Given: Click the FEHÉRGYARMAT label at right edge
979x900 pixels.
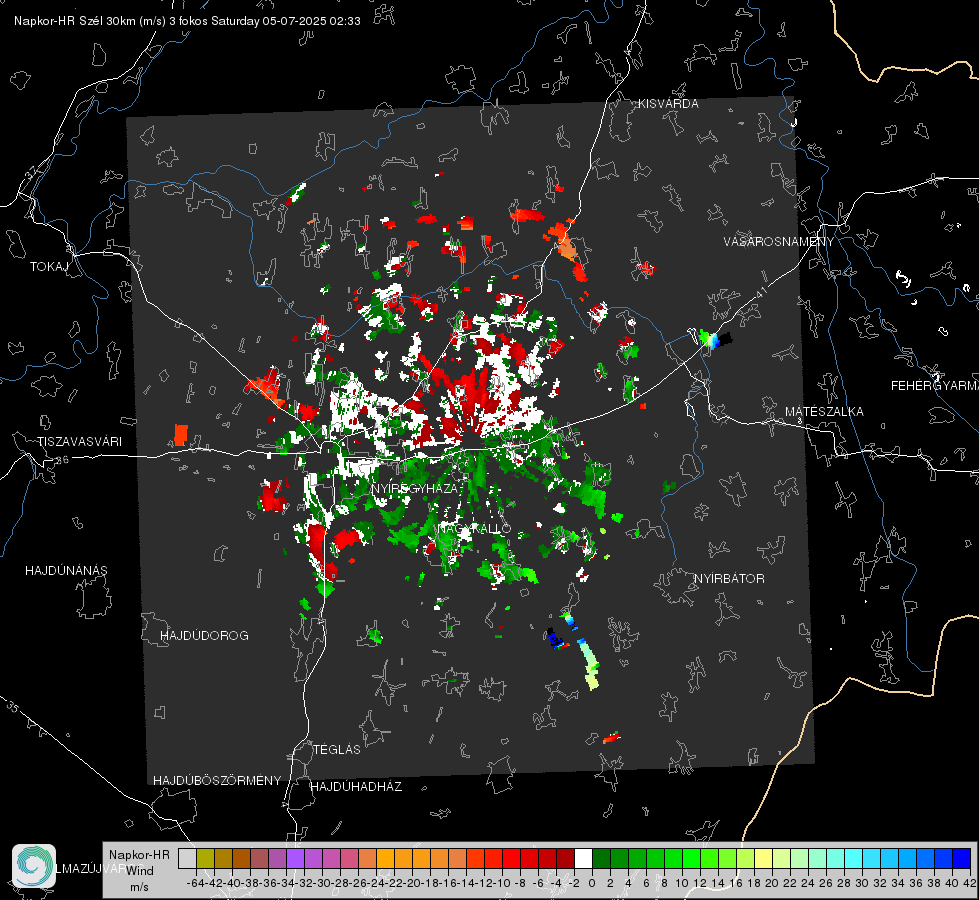Looking at the screenshot, I should (934, 386).
